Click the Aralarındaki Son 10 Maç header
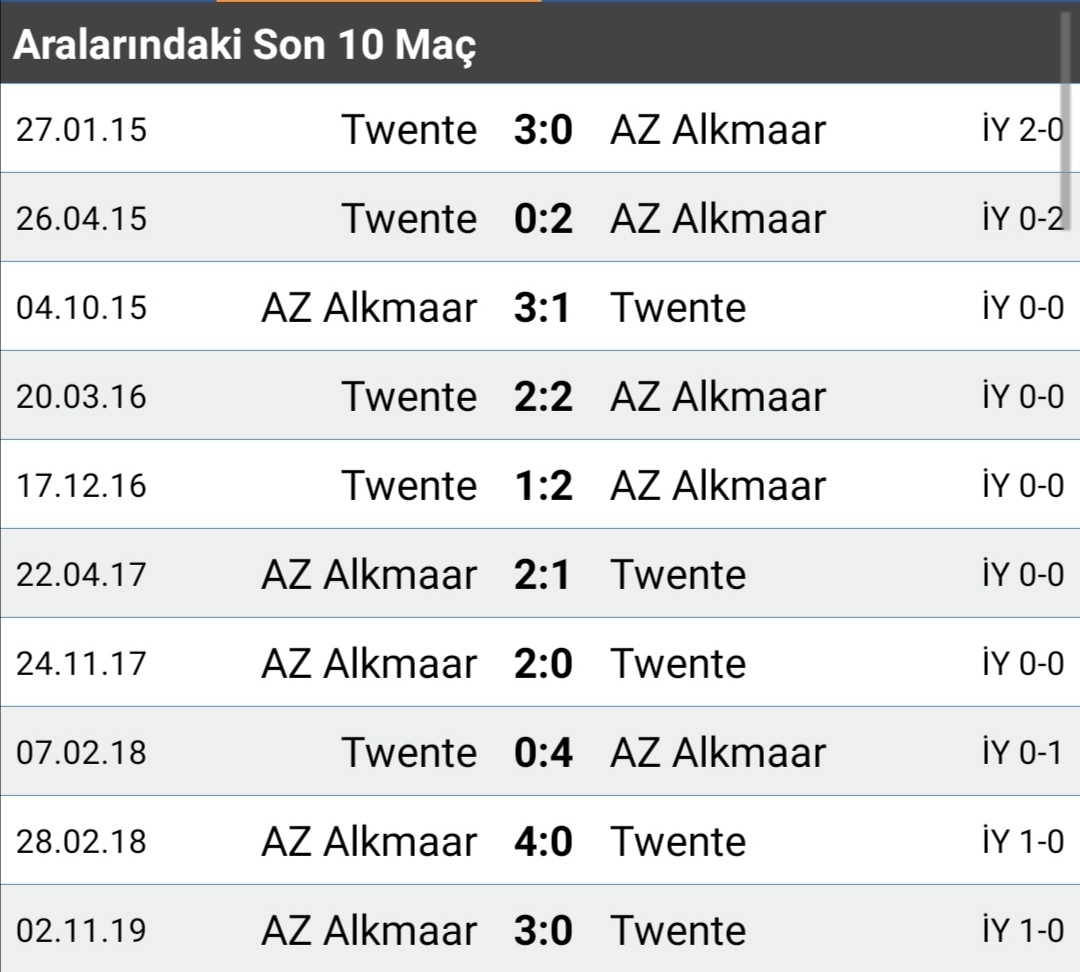This screenshot has height=972, width=1080. [x=245, y=44]
